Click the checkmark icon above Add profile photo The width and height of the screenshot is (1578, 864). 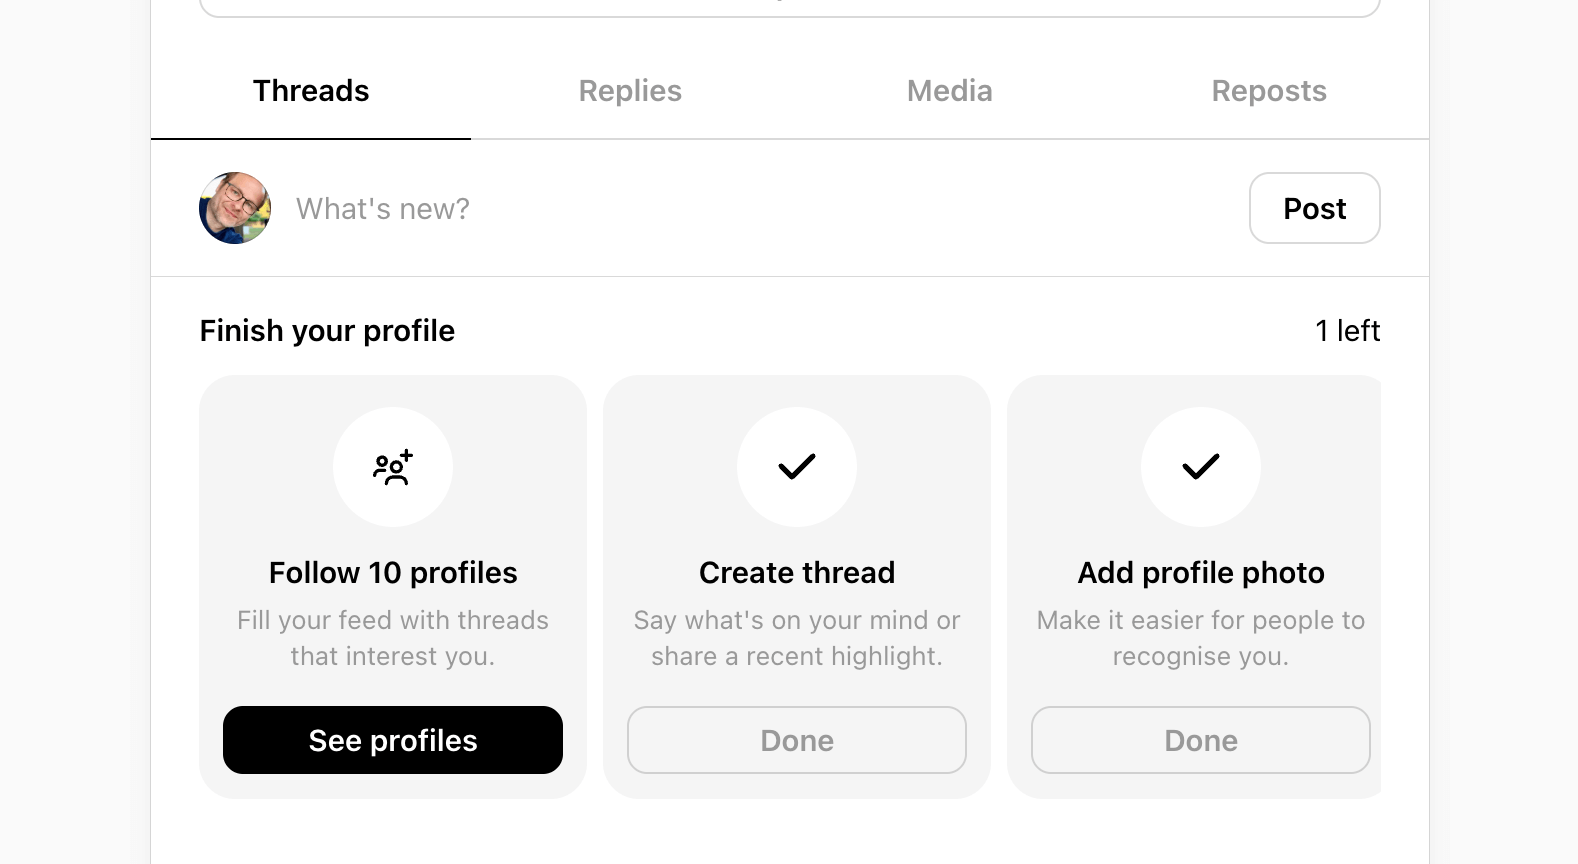click(x=1200, y=467)
